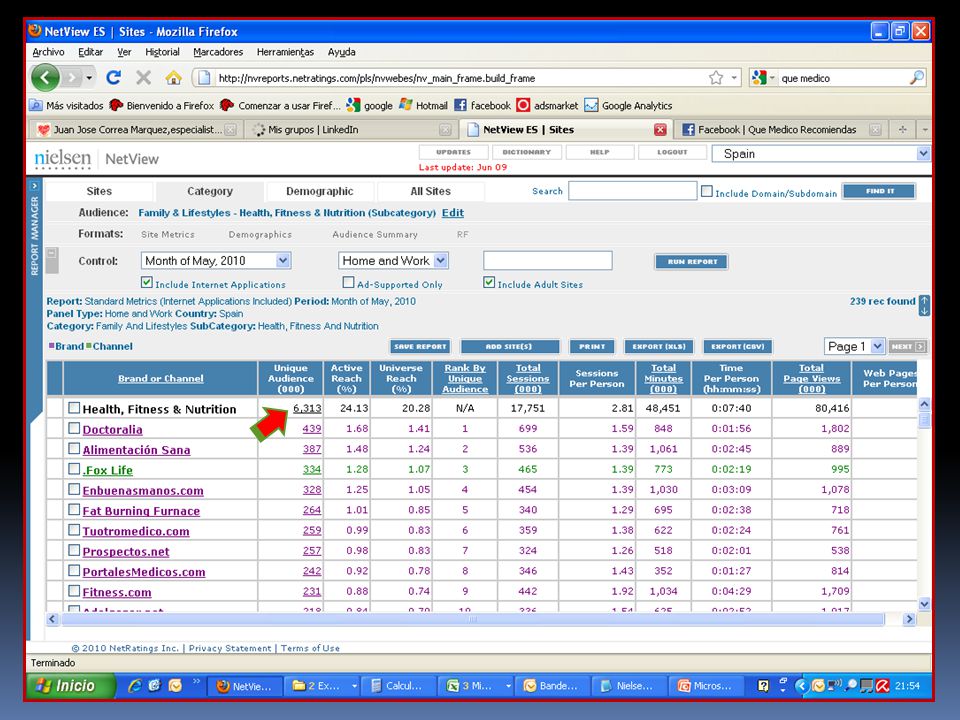
Task: Click the SAVE REPORT button
Action: (x=420, y=347)
